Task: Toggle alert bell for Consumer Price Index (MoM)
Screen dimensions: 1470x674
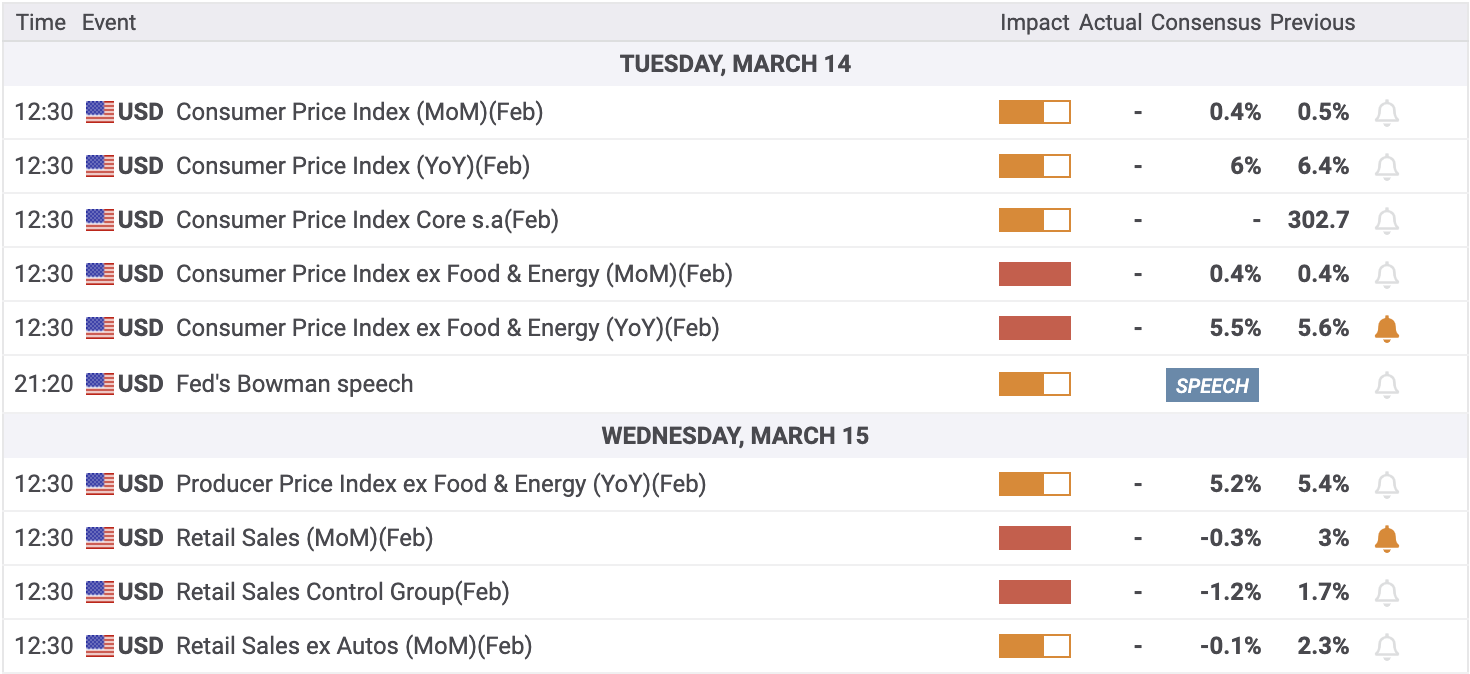Action: point(1386,113)
